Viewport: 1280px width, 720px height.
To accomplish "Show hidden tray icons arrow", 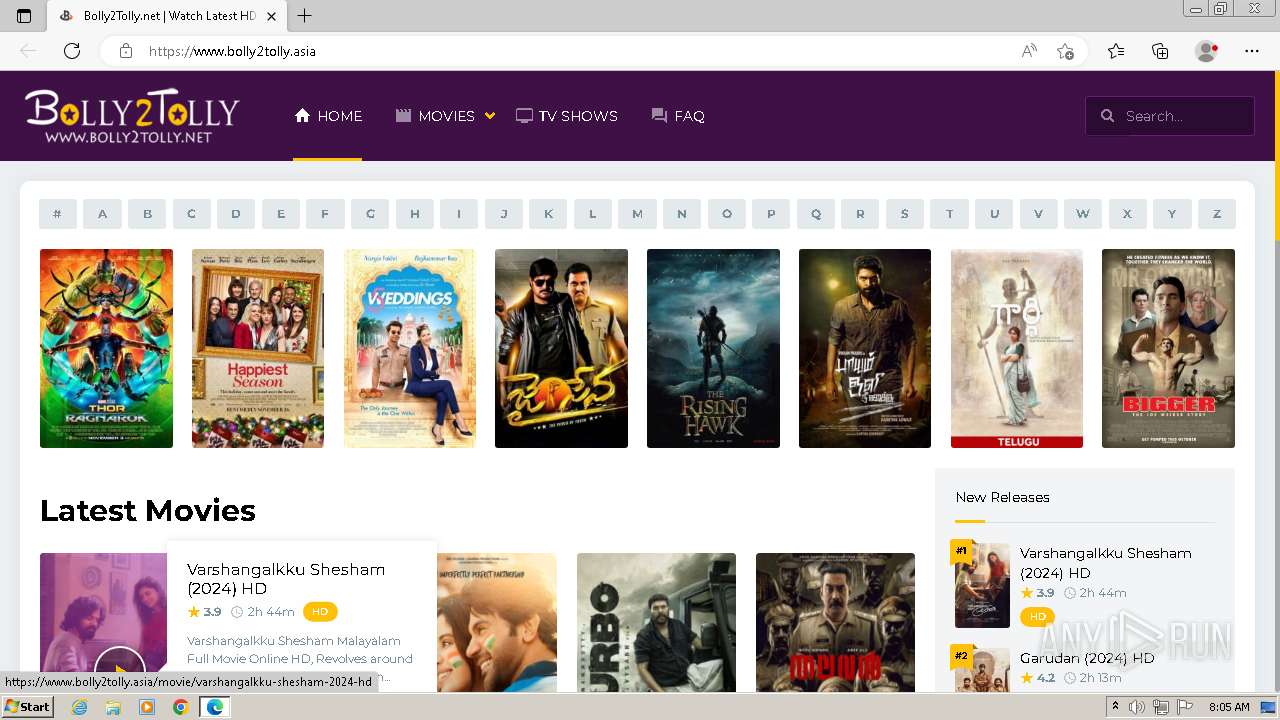I will tap(1115, 707).
